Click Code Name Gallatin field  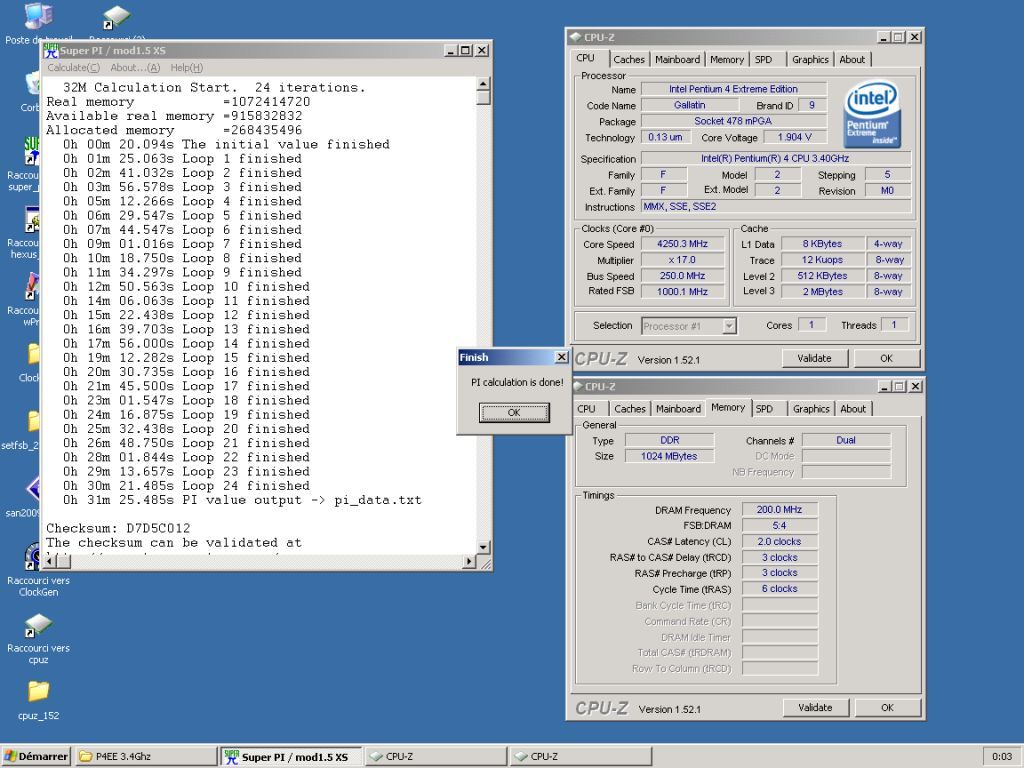[x=690, y=105]
